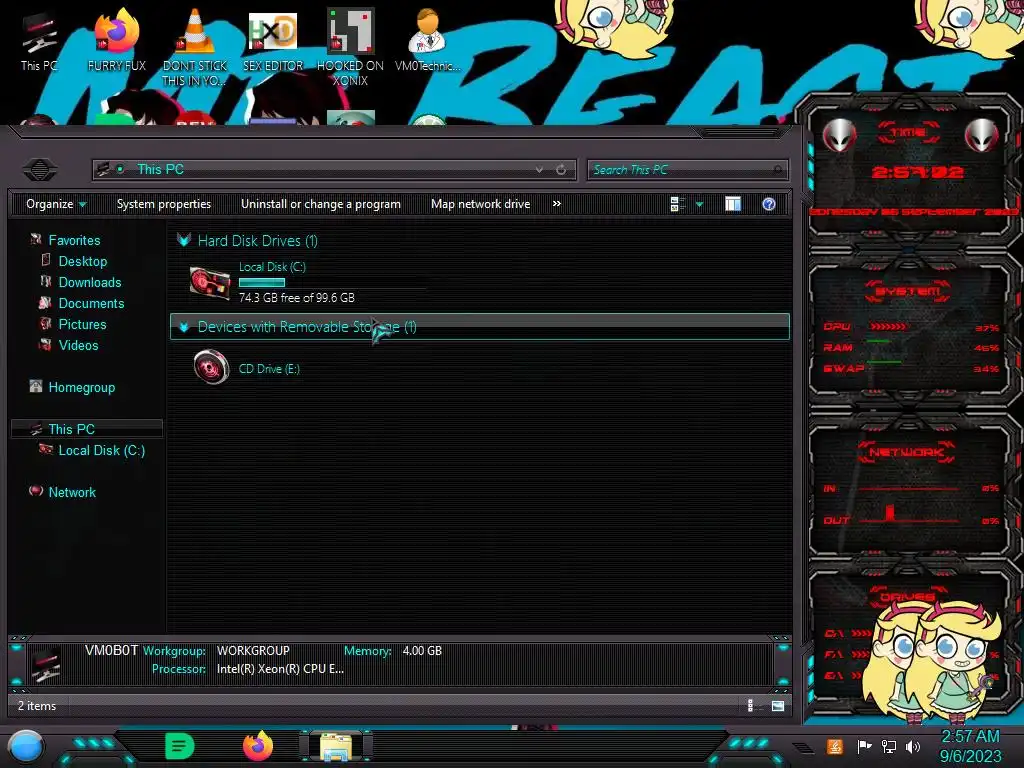
Task: Launch the HOOKED ON XONIX desktop shortcut
Action: (x=350, y=47)
